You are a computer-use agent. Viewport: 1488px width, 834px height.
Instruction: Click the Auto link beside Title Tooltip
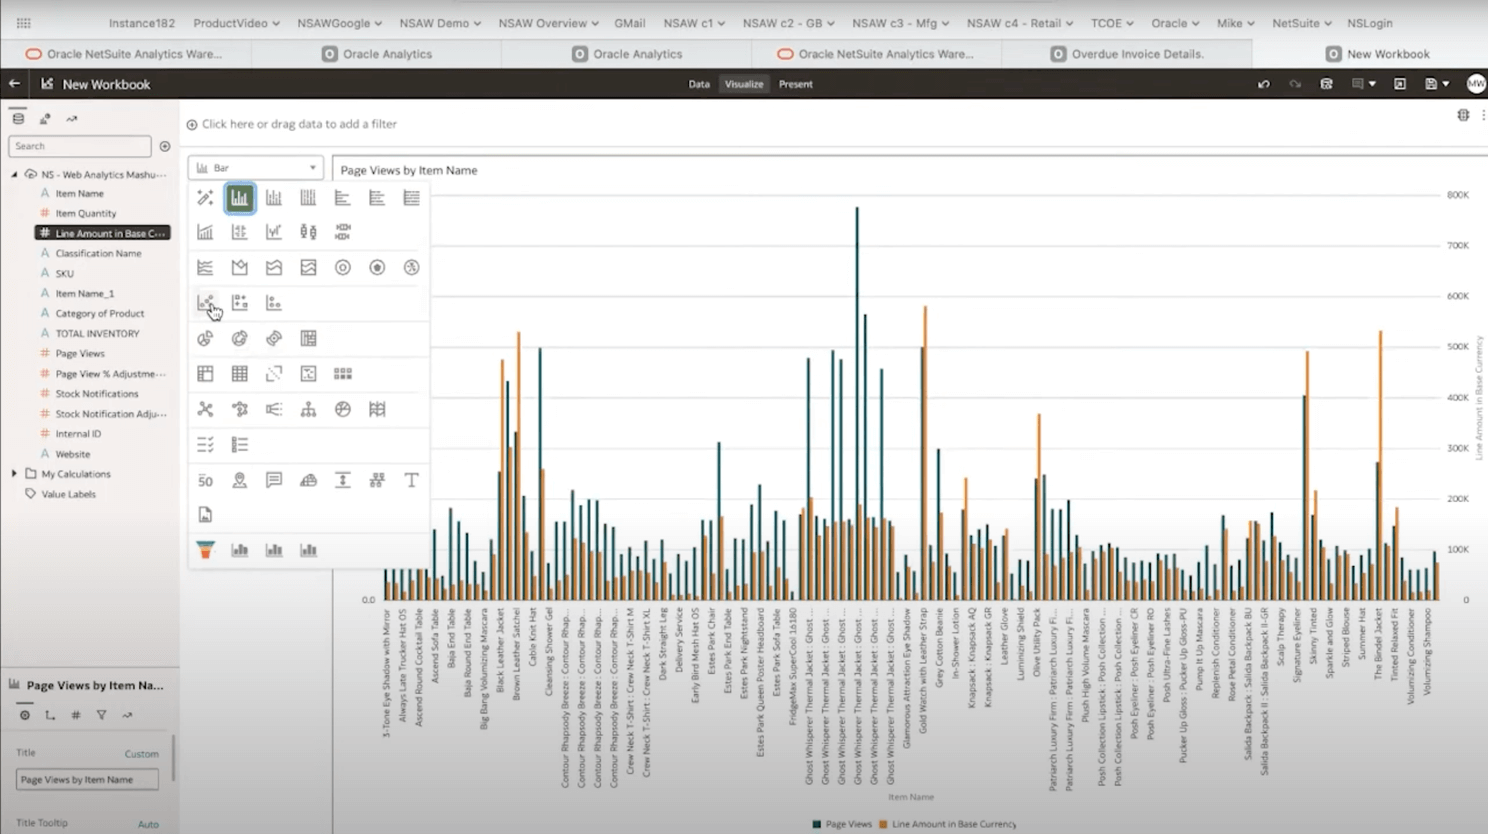[x=148, y=824]
